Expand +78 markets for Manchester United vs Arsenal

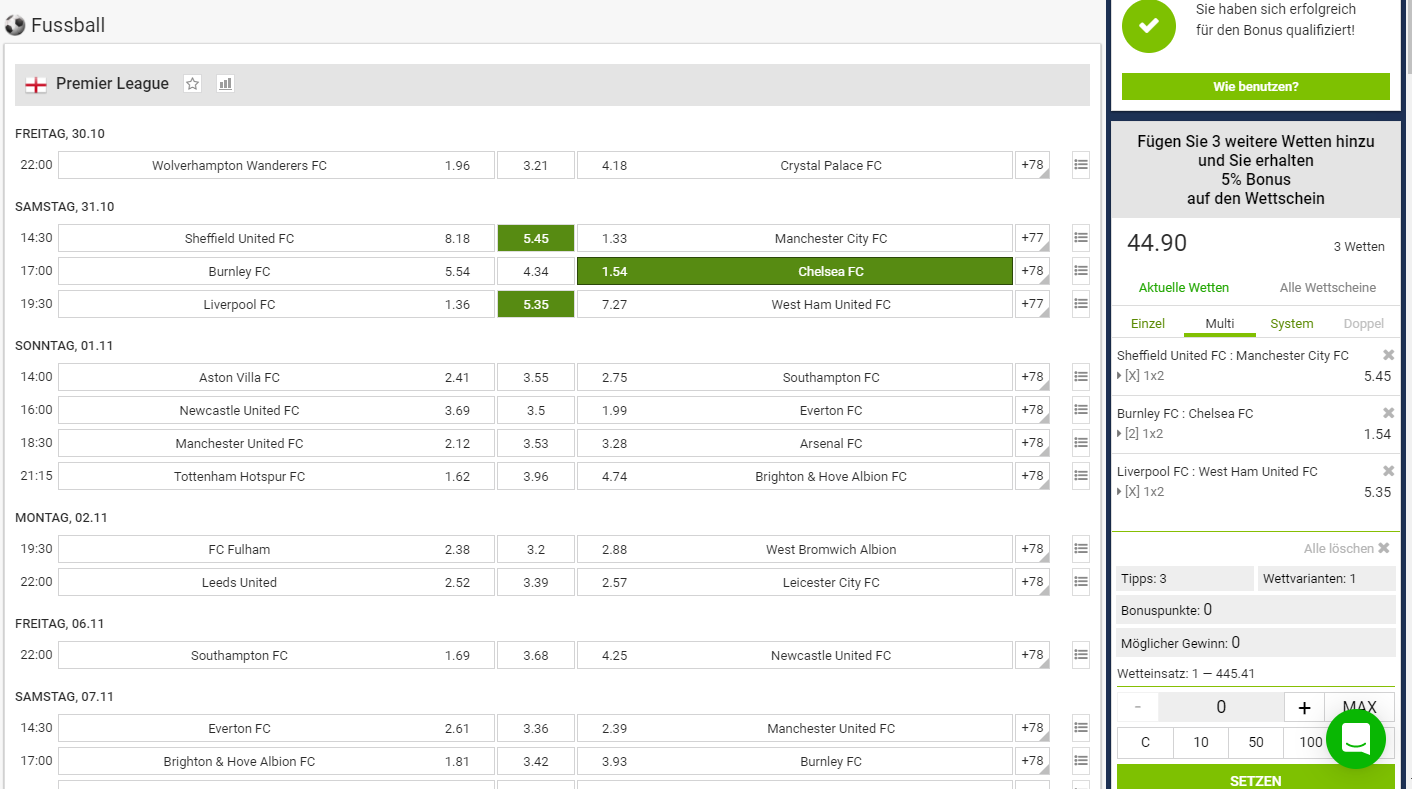click(x=1033, y=443)
